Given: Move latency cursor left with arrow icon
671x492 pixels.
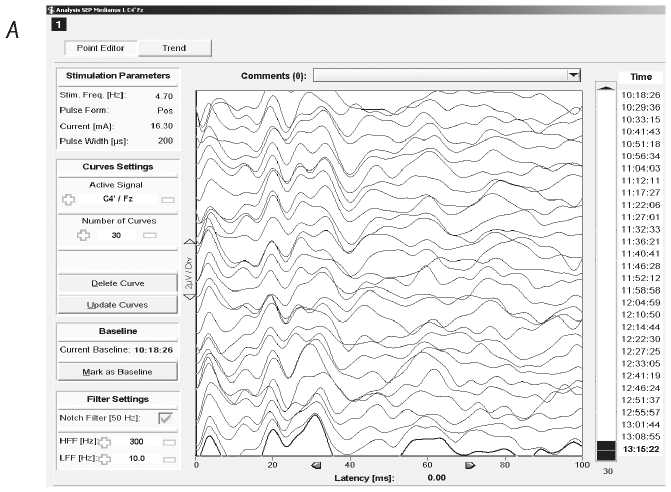Looking at the screenshot, I should 316,465.
